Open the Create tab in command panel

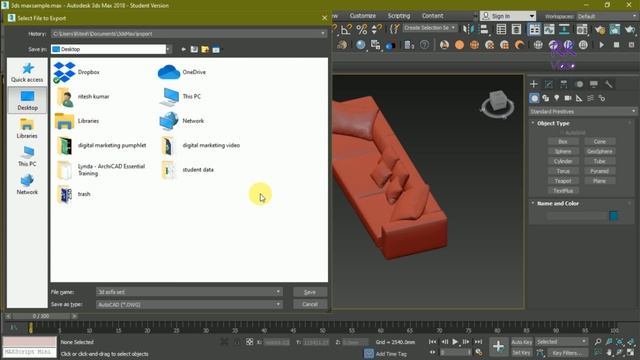(x=534, y=84)
